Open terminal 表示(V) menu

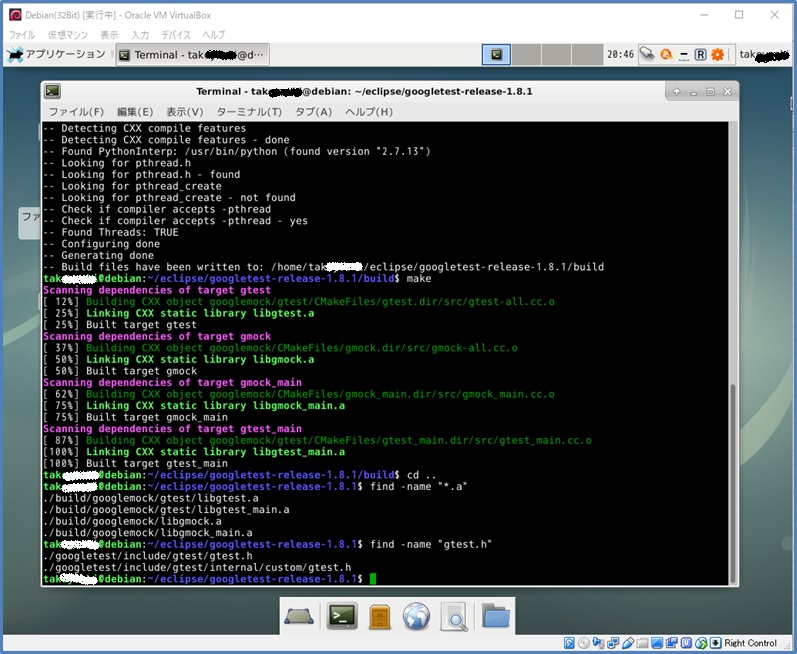[x=185, y=112]
